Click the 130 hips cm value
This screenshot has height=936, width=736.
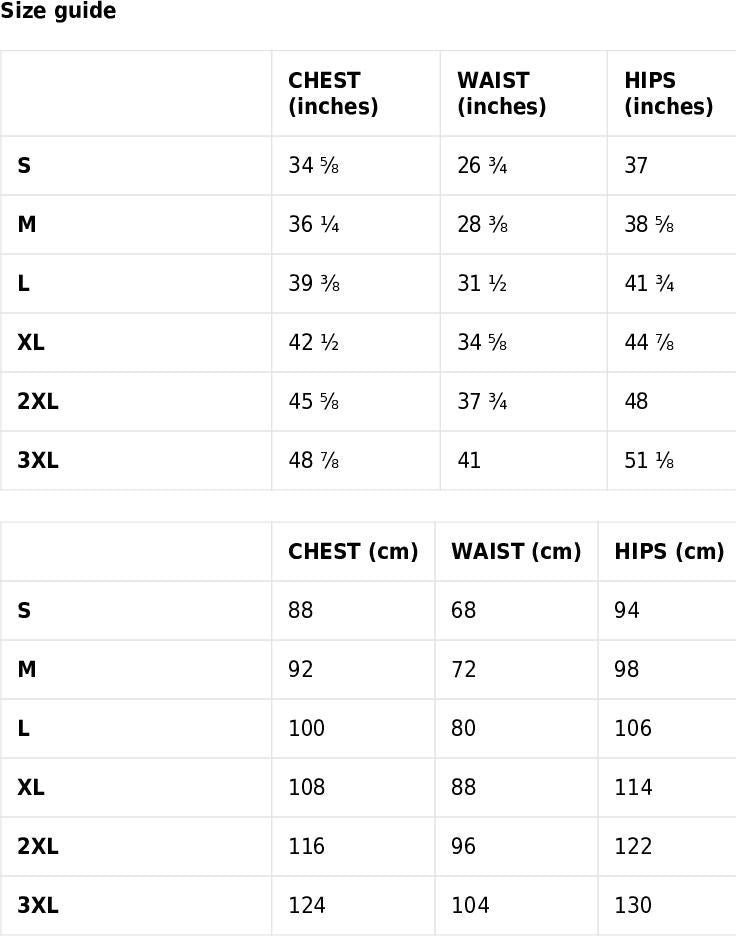[x=633, y=906]
